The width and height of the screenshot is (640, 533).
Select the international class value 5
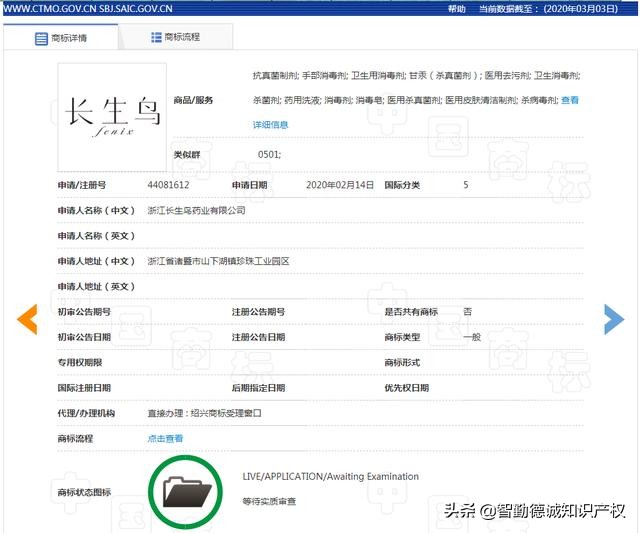pos(466,185)
